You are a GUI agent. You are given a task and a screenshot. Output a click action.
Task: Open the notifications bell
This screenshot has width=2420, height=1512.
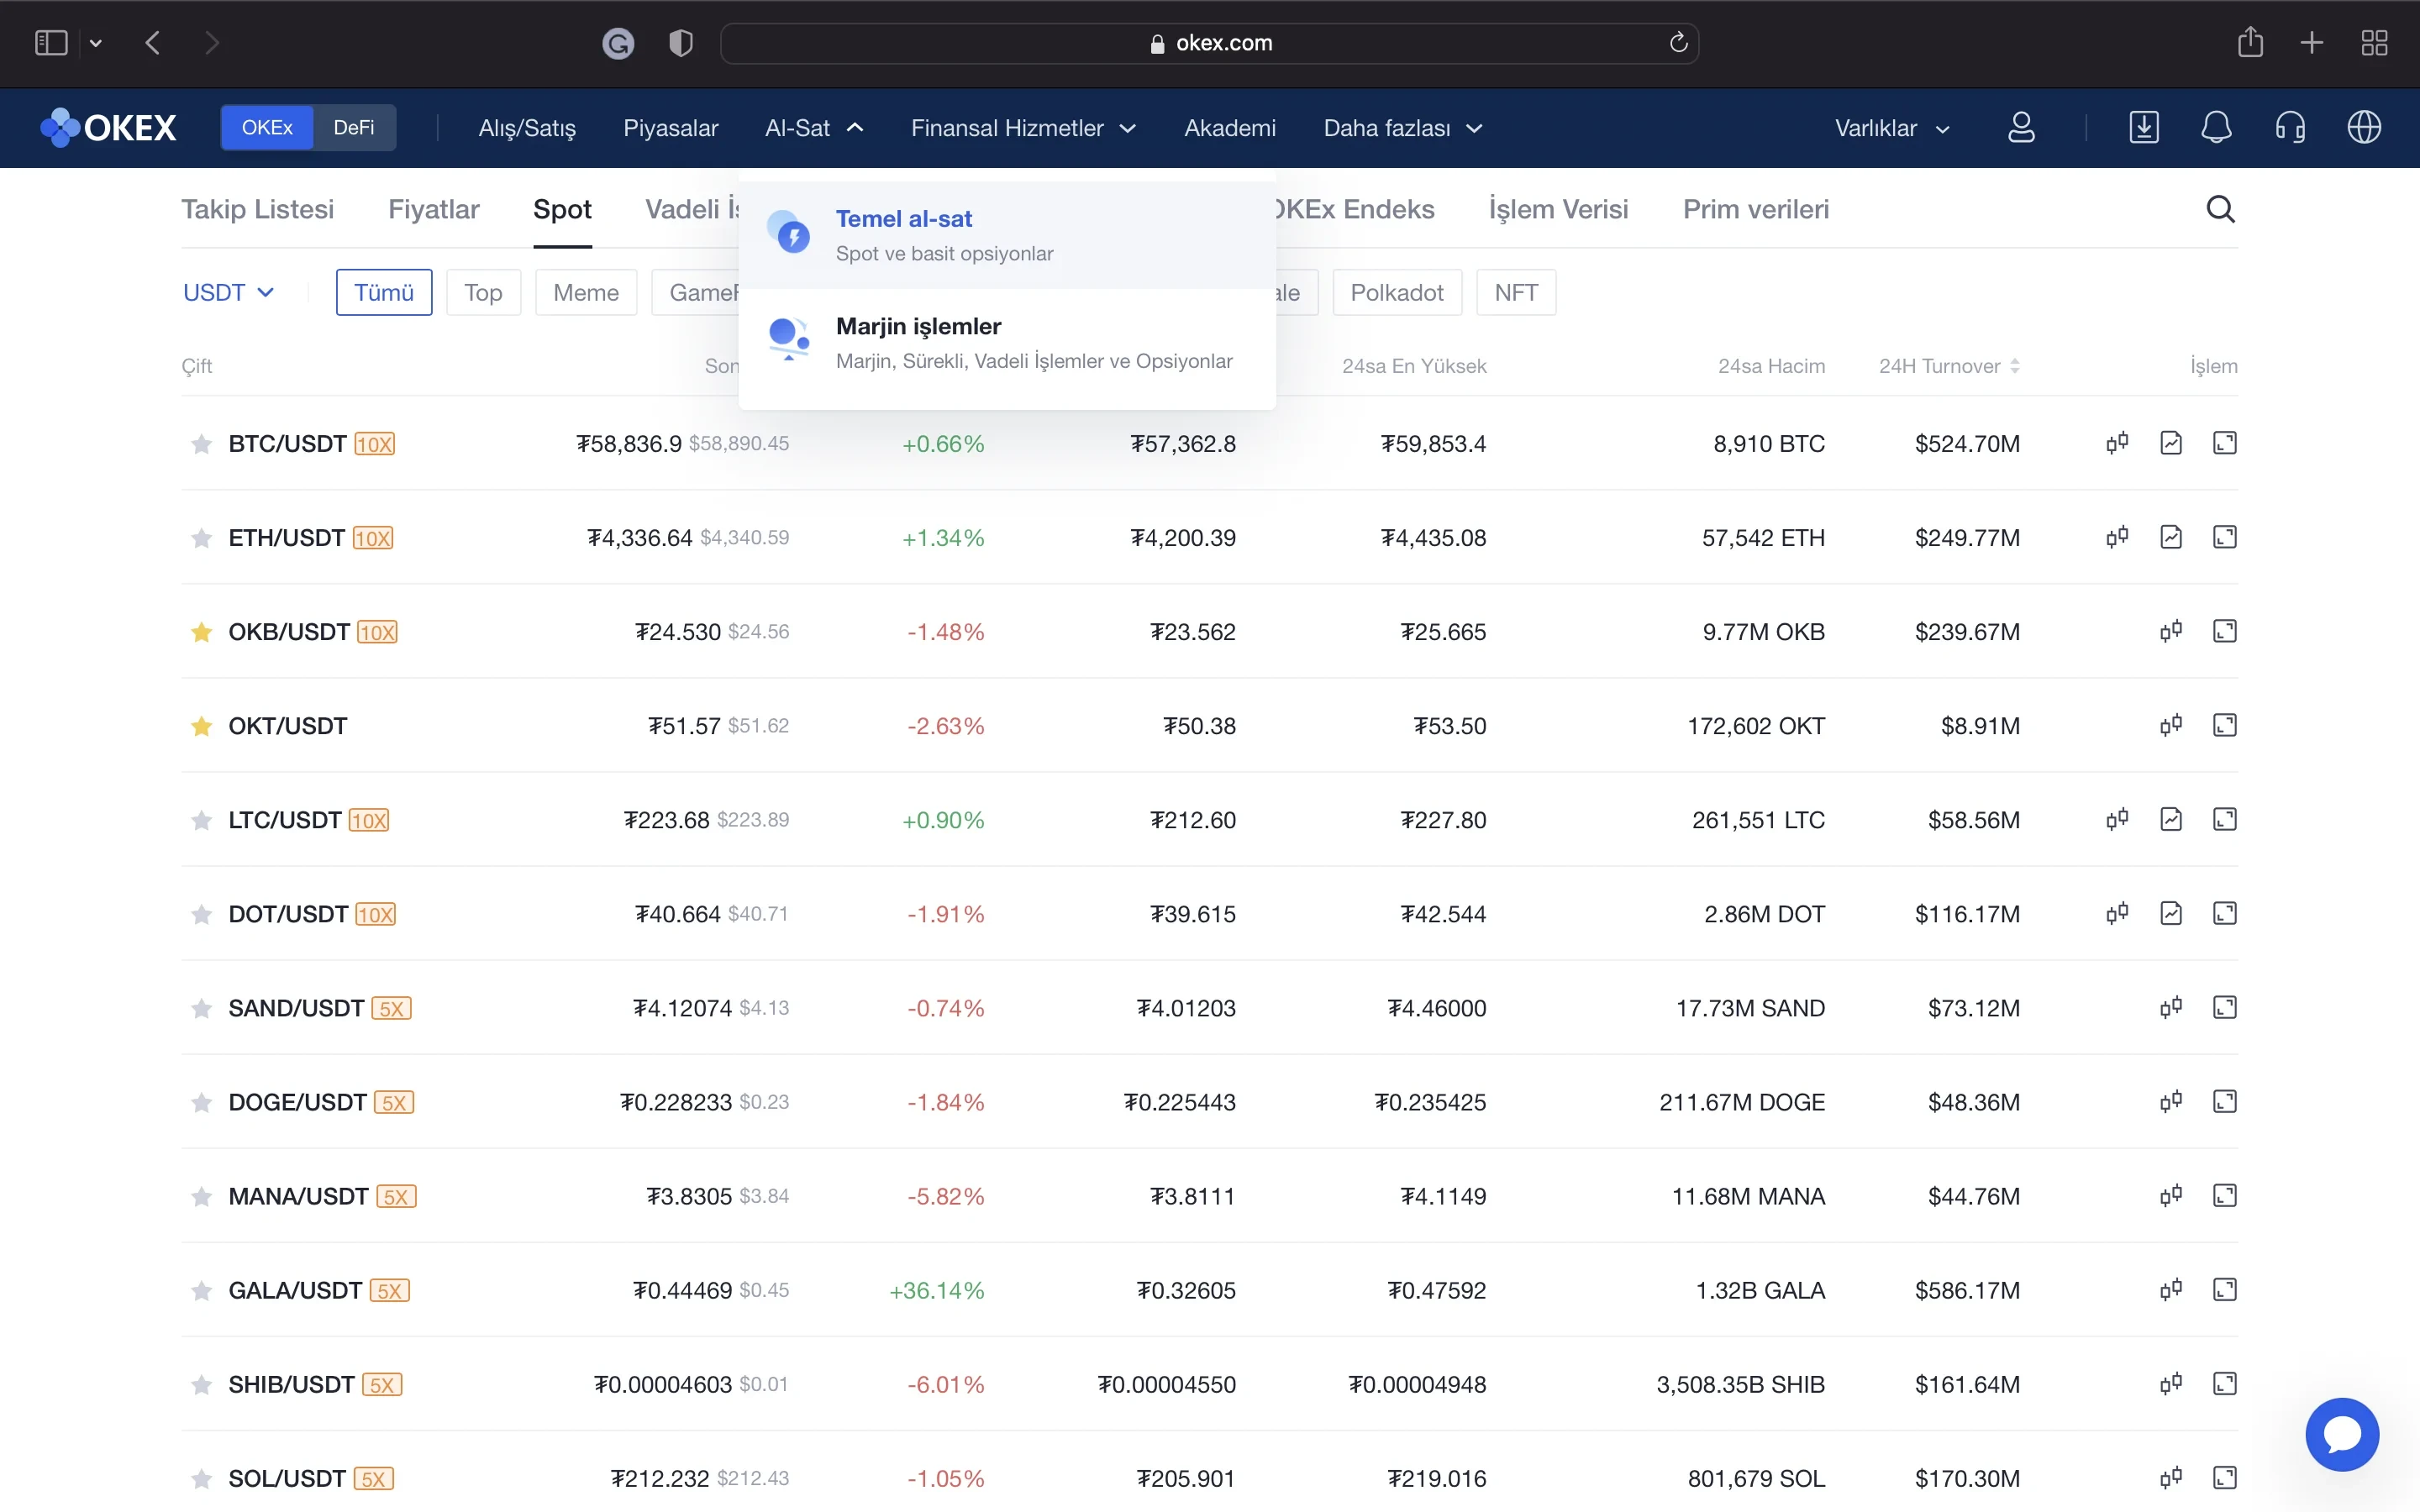click(x=2217, y=128)
